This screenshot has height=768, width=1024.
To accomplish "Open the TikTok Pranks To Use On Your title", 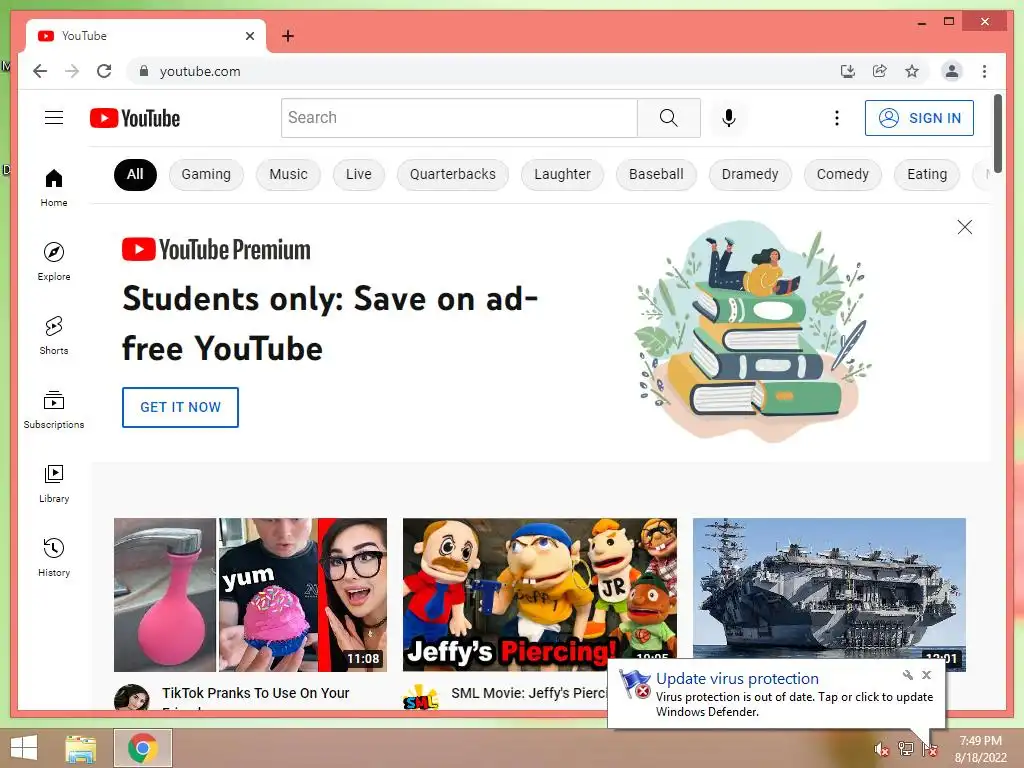I will click(255, 694).
